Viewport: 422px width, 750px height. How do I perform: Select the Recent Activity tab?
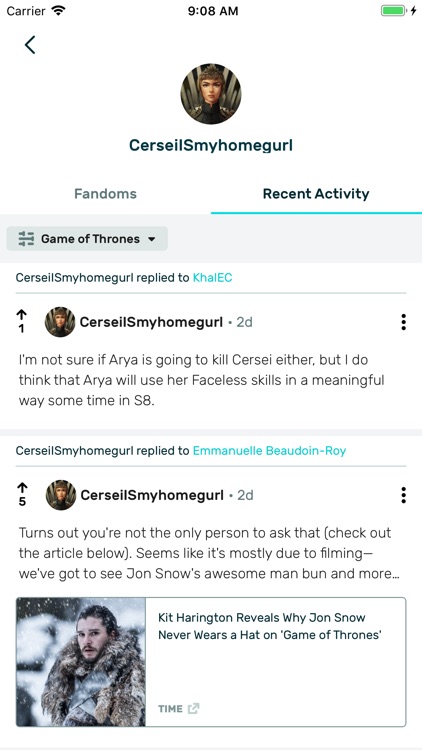pos(316,194)
